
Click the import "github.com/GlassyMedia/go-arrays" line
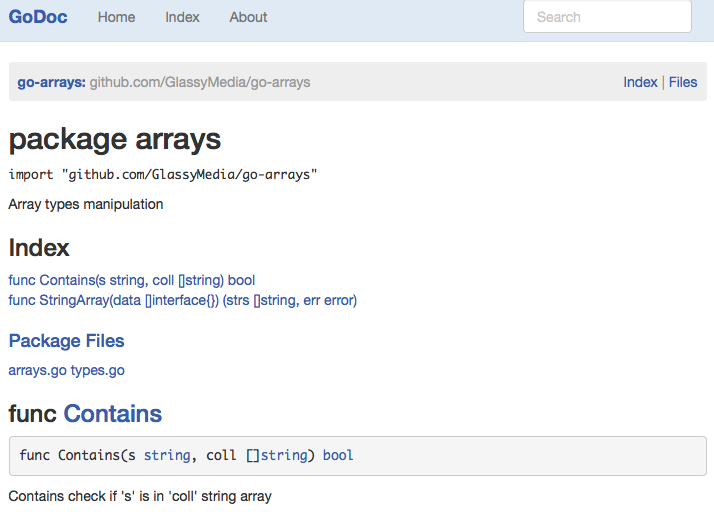pos(163,175)
